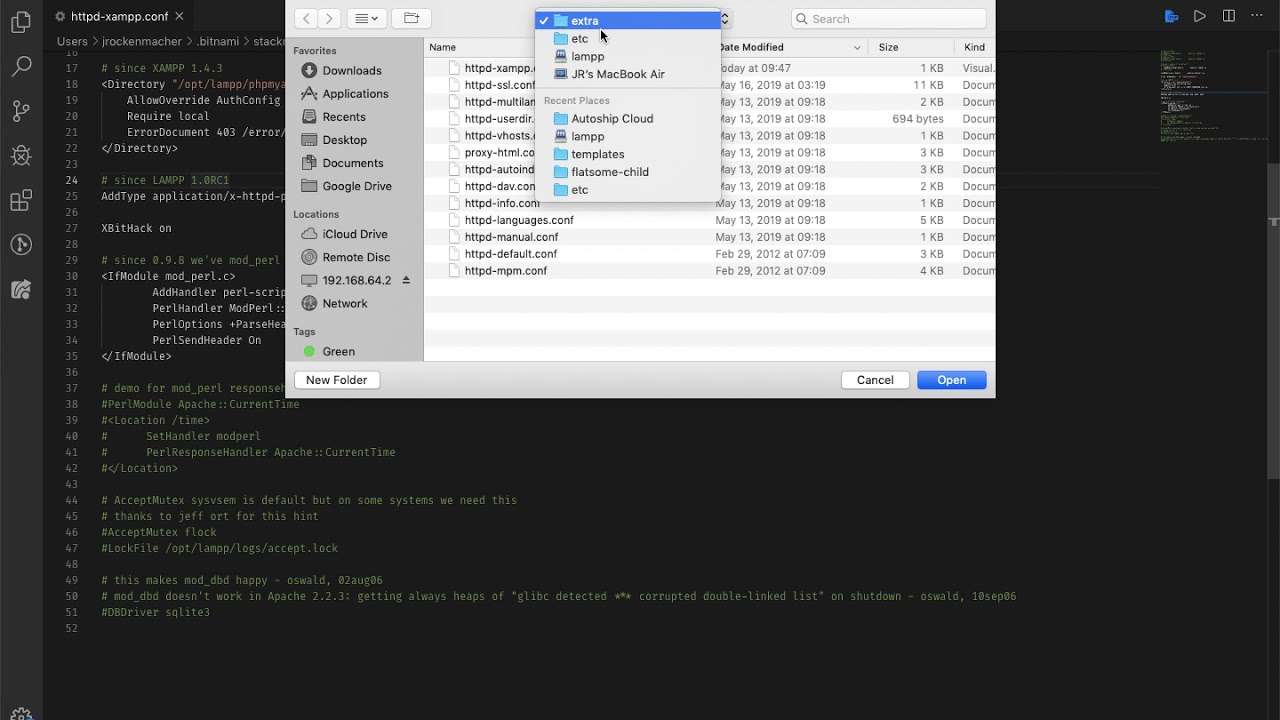Select Google Drive in Favorites sidebar
This screenshot has height=720, width=1280.
tap(355, 186)
